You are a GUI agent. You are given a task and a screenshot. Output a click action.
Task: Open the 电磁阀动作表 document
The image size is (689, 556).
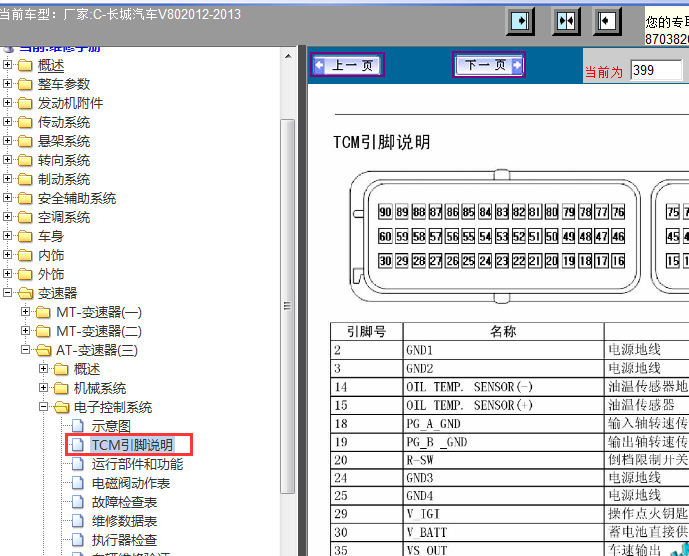(131, 483)
